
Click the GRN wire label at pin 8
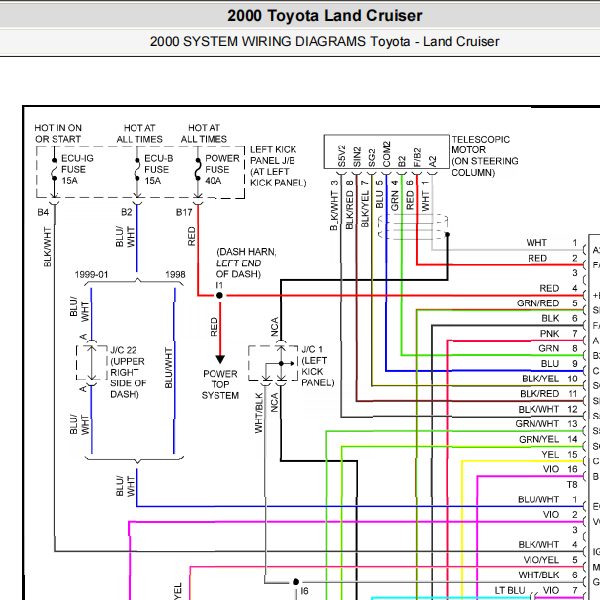549,348
